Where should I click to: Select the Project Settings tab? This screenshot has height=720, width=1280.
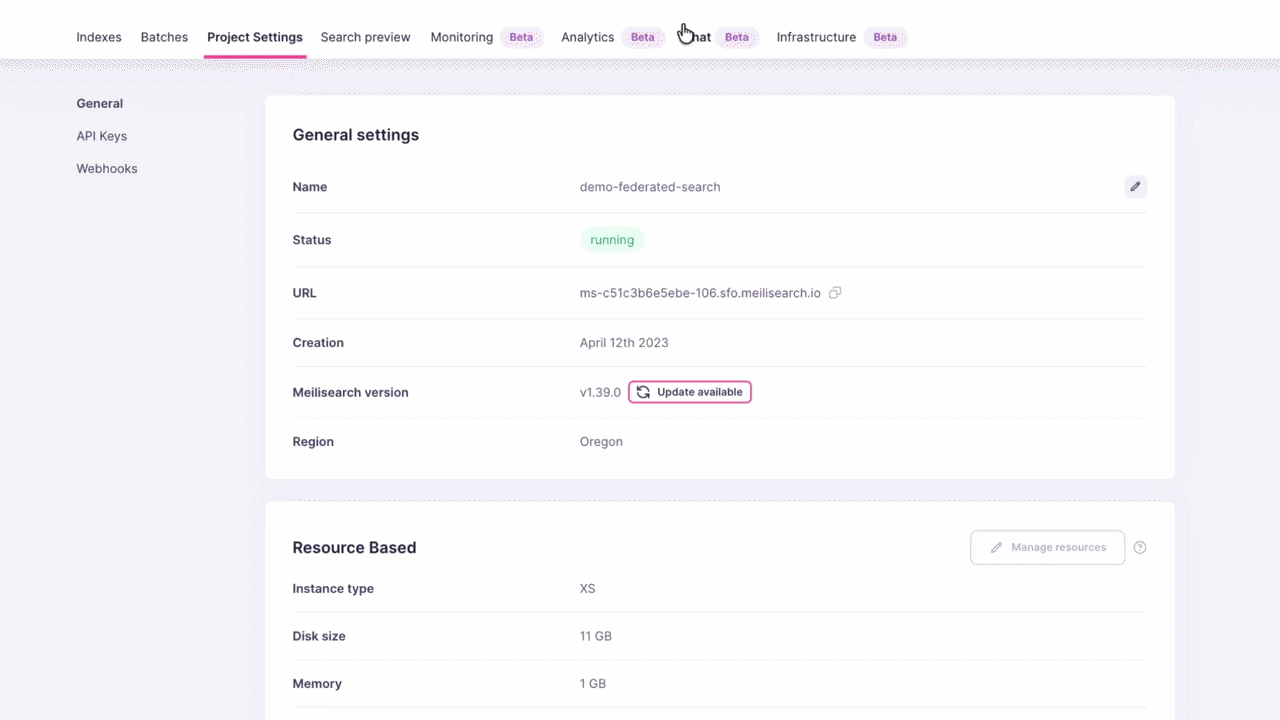(255, 37)
